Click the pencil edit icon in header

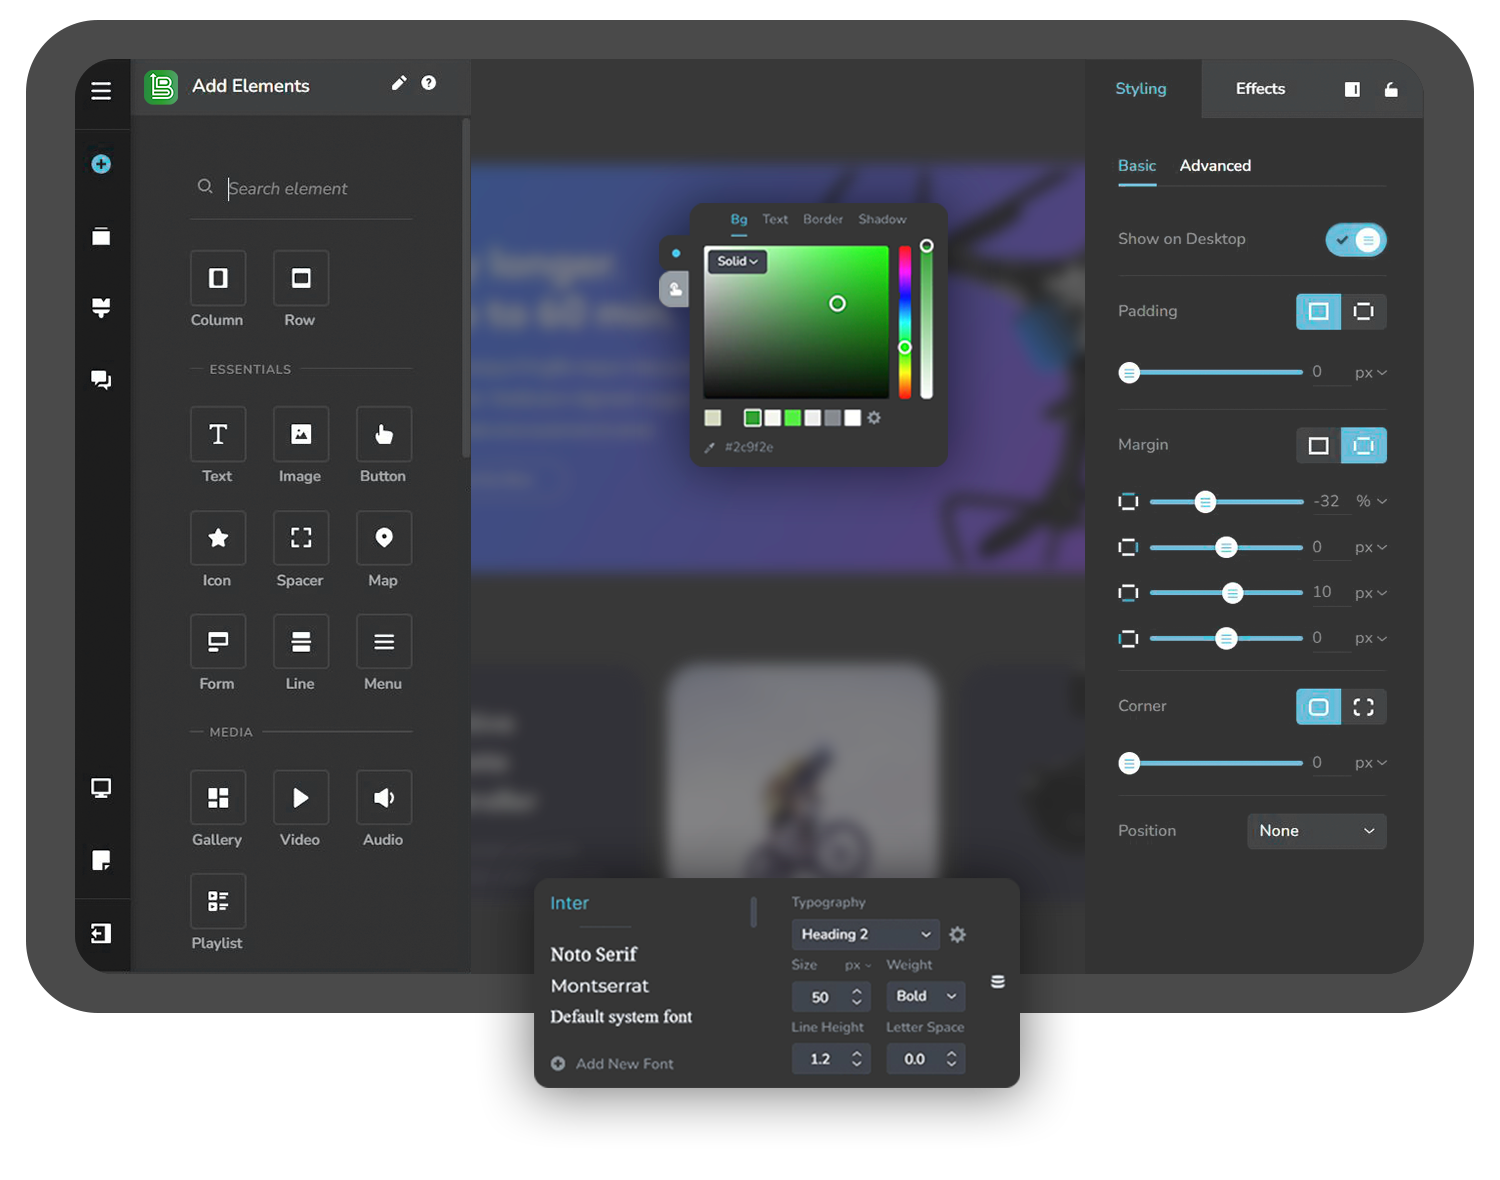point(399,83)
